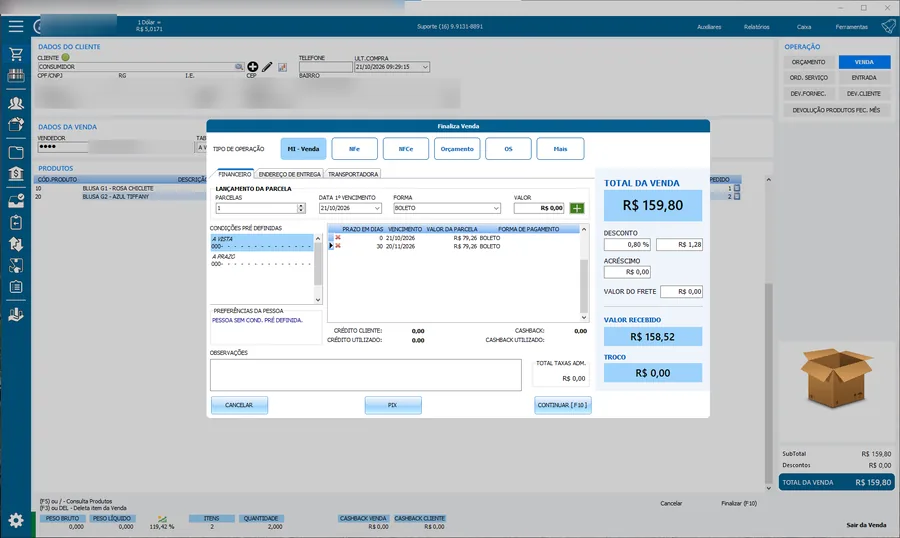
Task: Select A PRAZO predefined condition
Action: (x=261, y=260)
